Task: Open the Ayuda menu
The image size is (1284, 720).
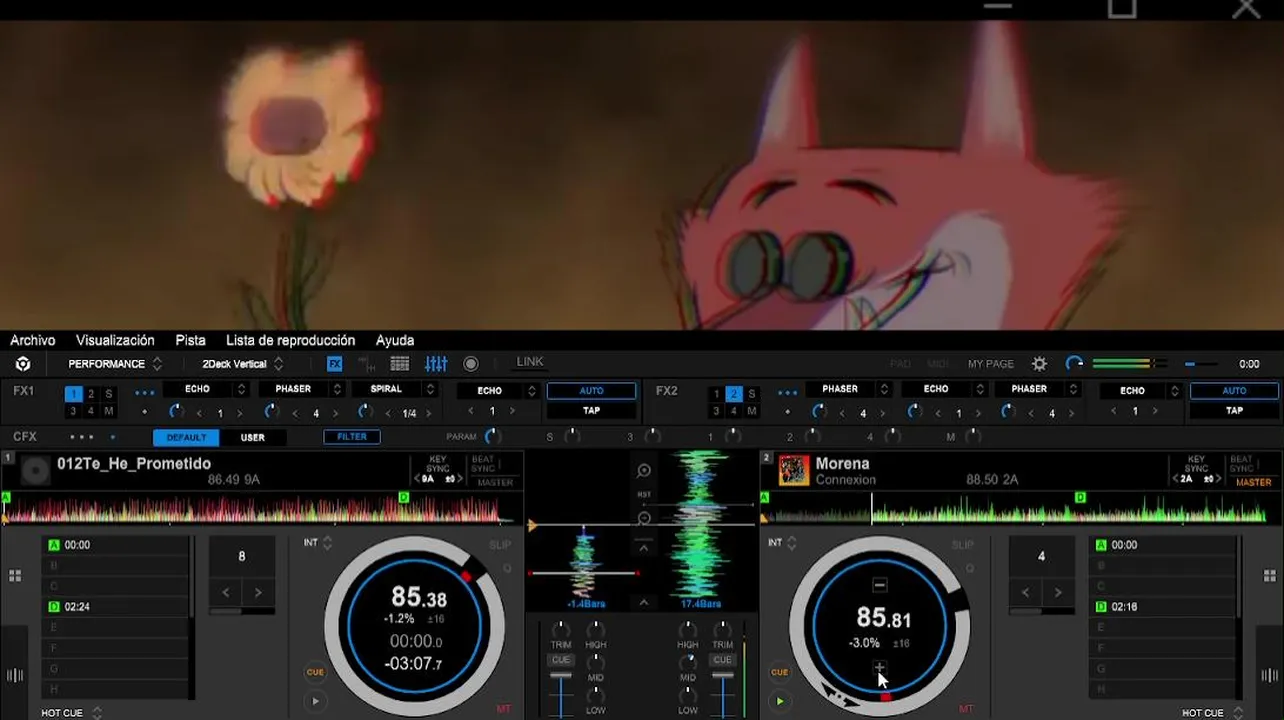Action: (x=395, y=340)
